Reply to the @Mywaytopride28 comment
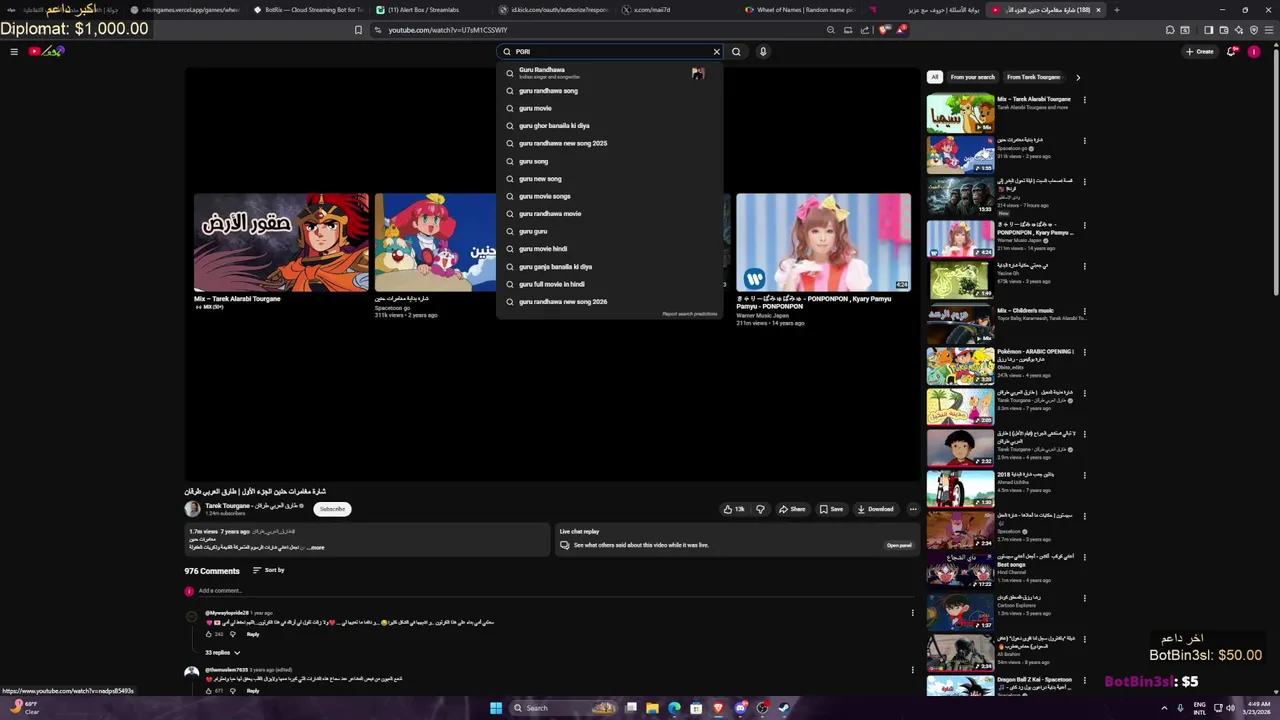 point(253,634)
